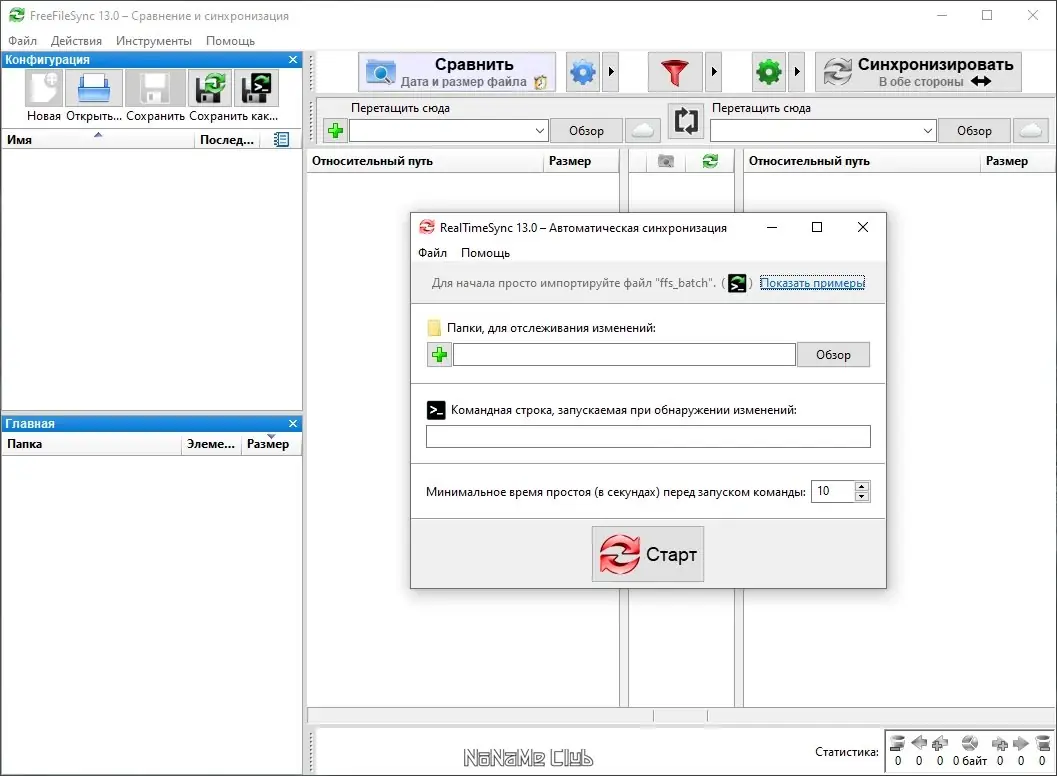Click right Обзор browse button
The width and height of the screenshot is (1057, 776).
[974, 131]
